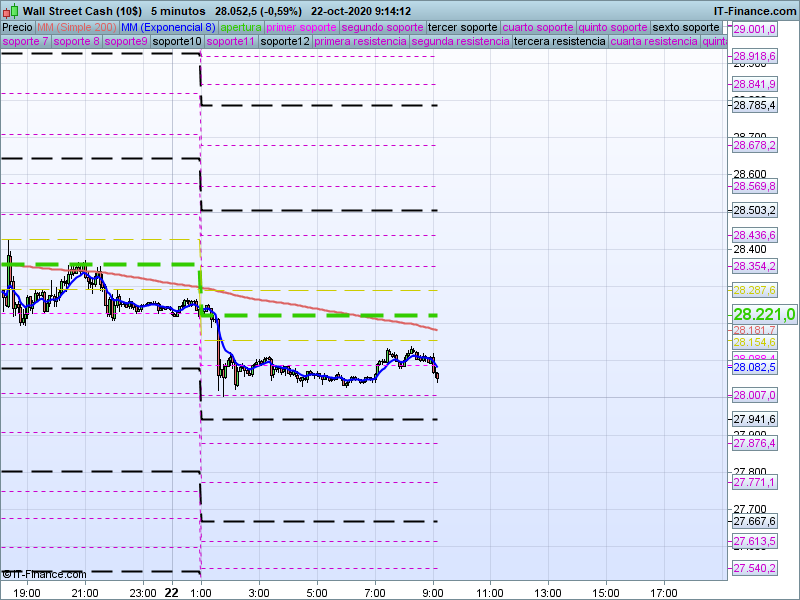
Task: Click the 21:00 time axis label
Action: [85, 593]
